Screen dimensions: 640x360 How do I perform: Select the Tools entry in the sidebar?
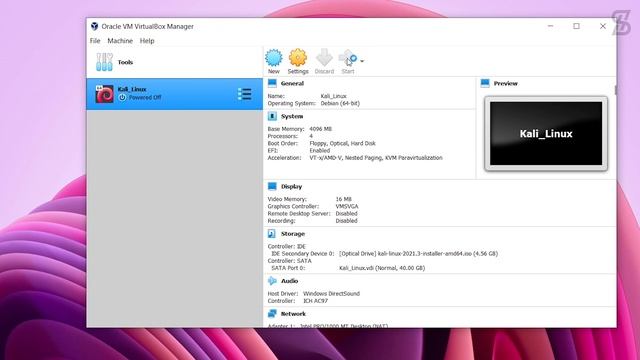174,62
